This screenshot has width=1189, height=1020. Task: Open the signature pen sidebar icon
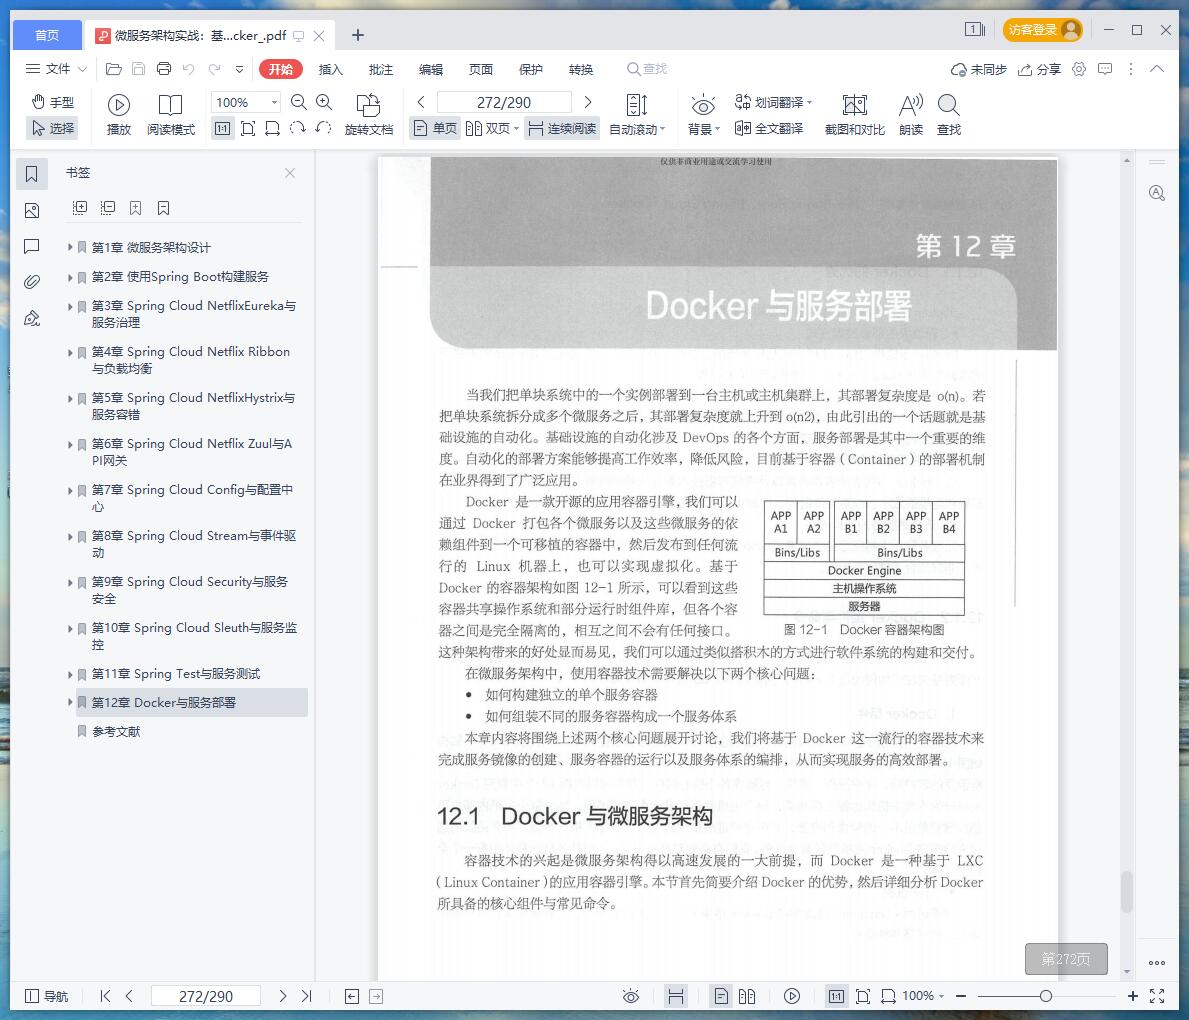[32, 318]
